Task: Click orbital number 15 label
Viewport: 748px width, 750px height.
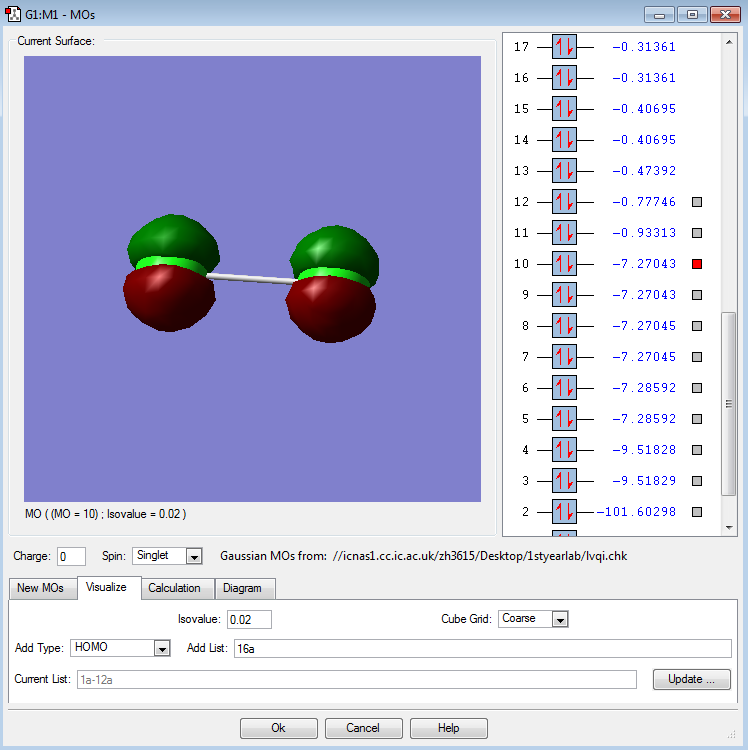Action: click(x=521, y=109)
